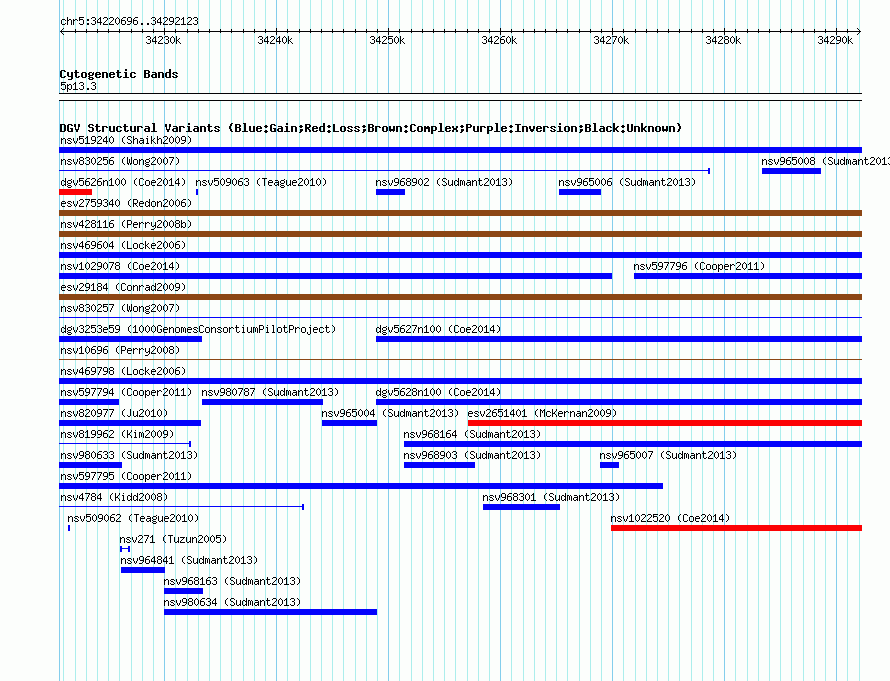890x681 pixels.
Task: Select the Cytogenetic Bands track title
Action: point(119,74)
